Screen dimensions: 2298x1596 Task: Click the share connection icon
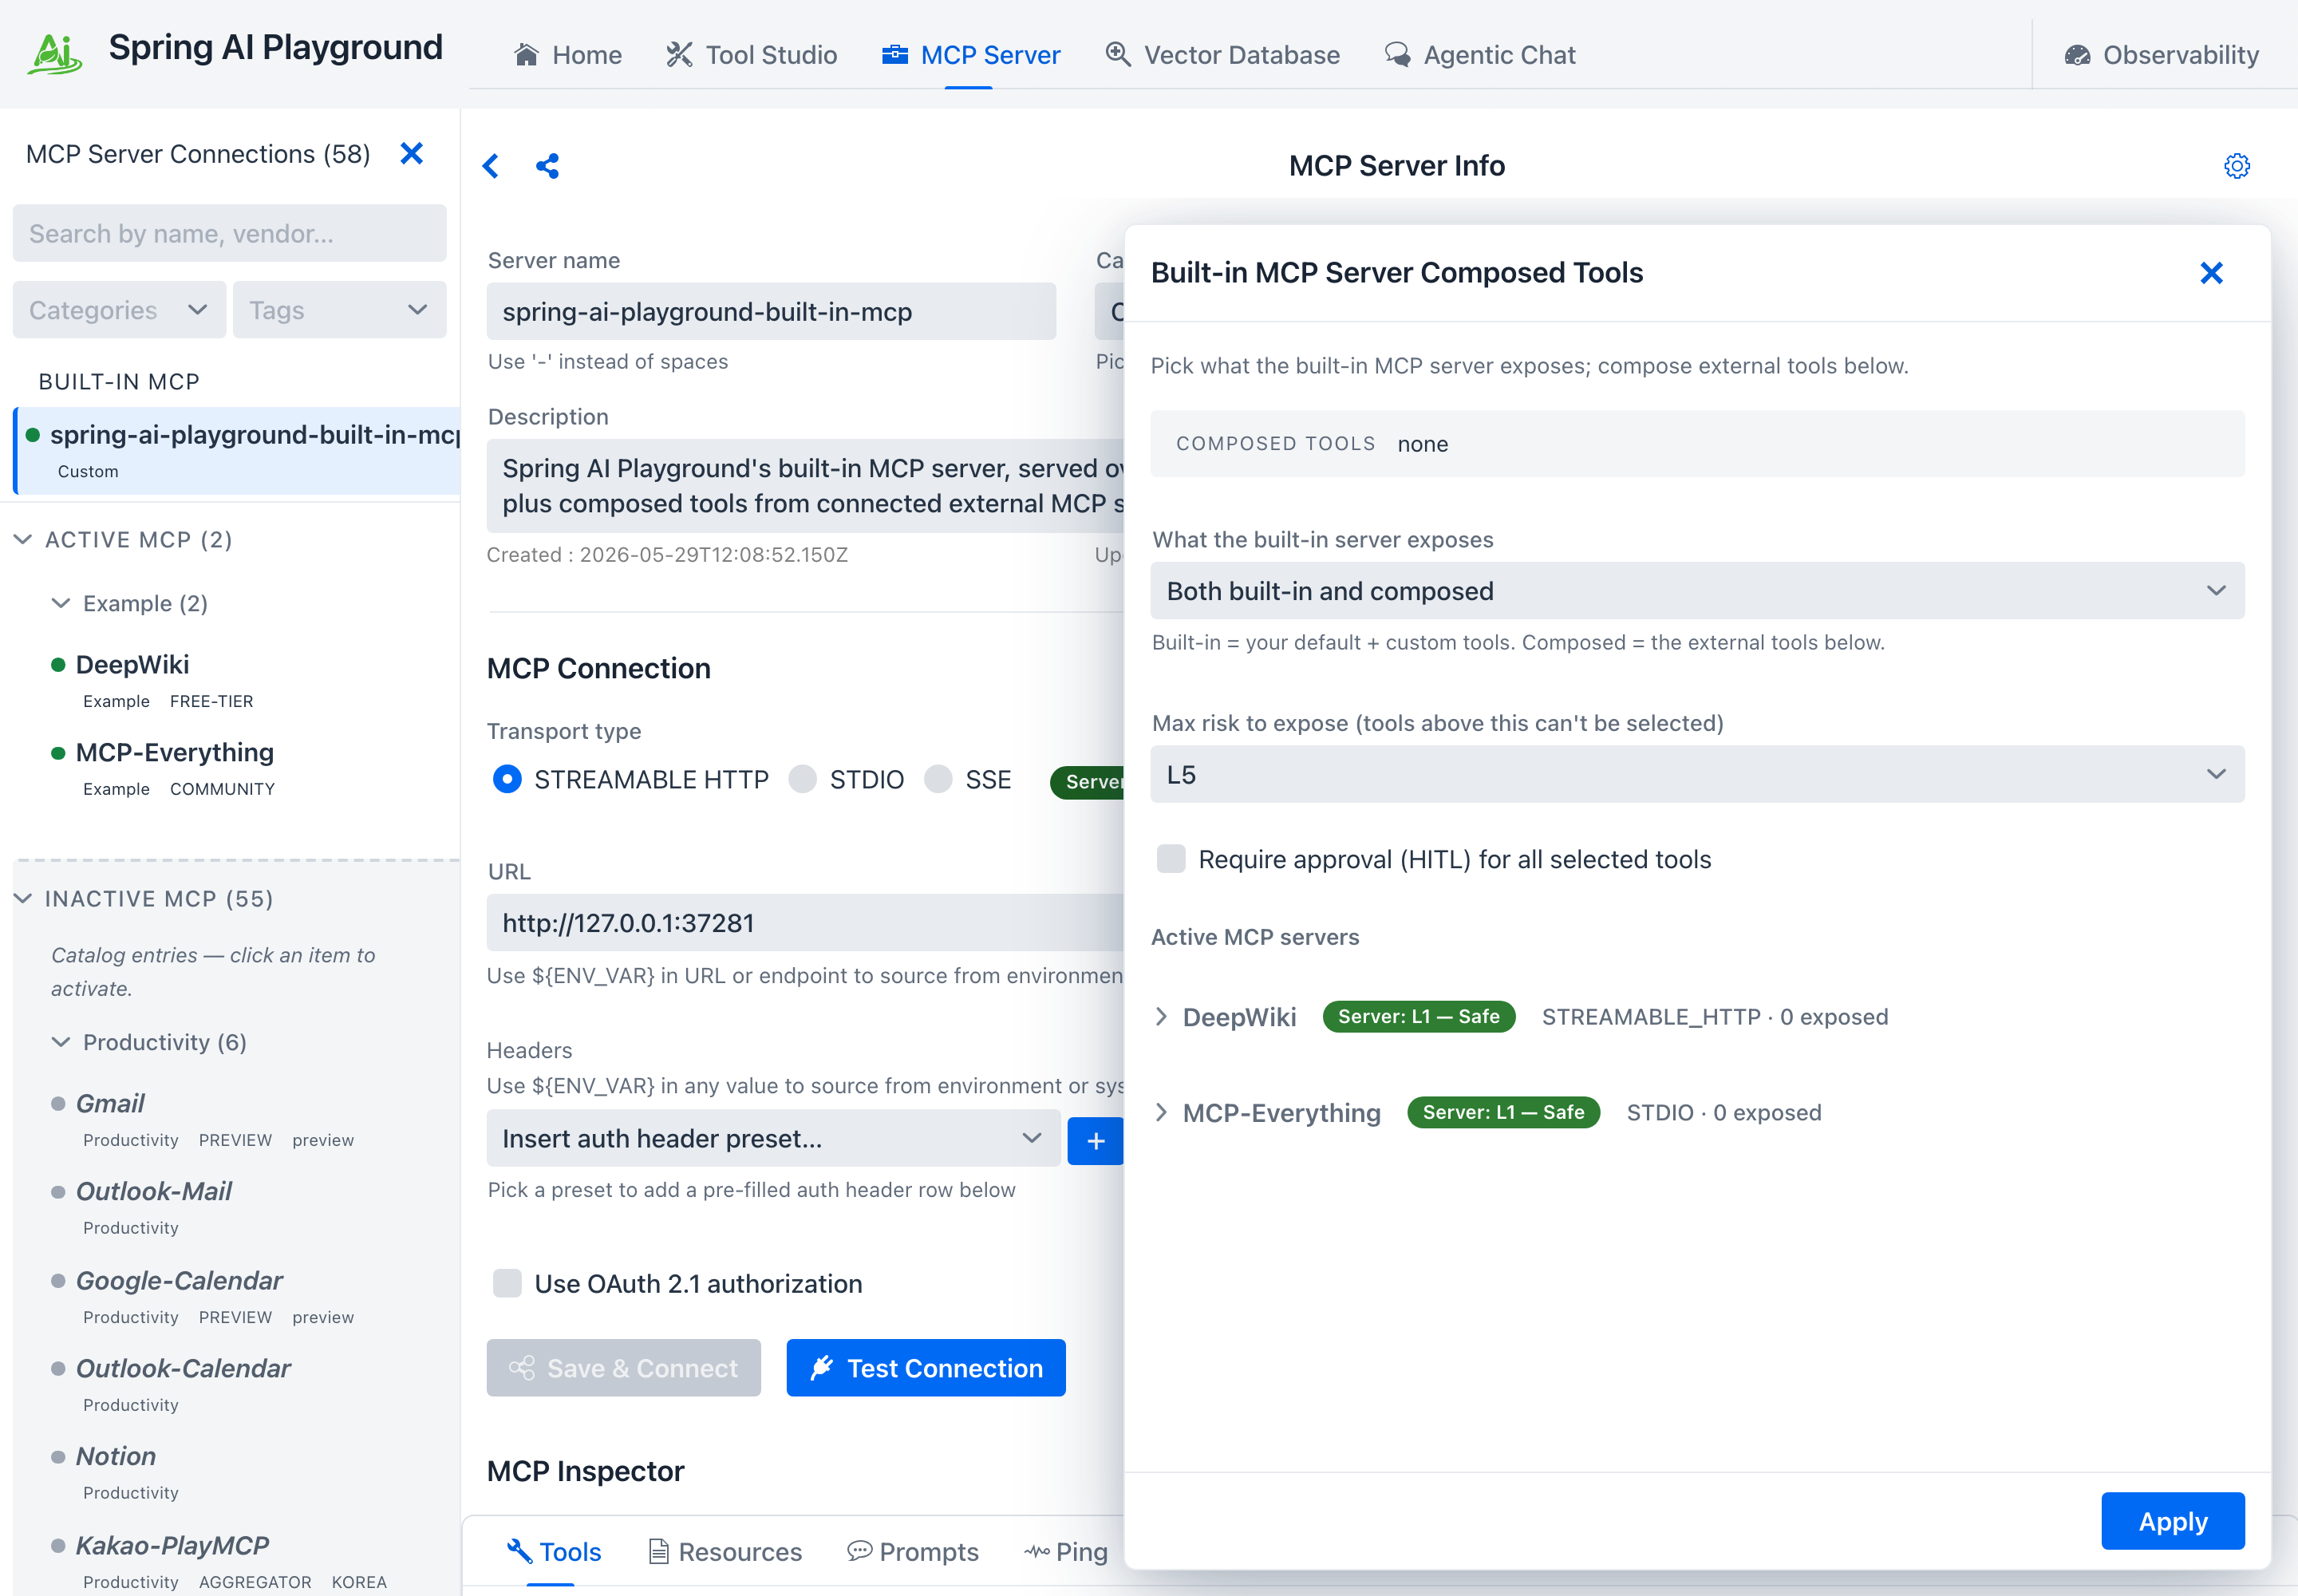pyautogui.click(x=547, y=166)
